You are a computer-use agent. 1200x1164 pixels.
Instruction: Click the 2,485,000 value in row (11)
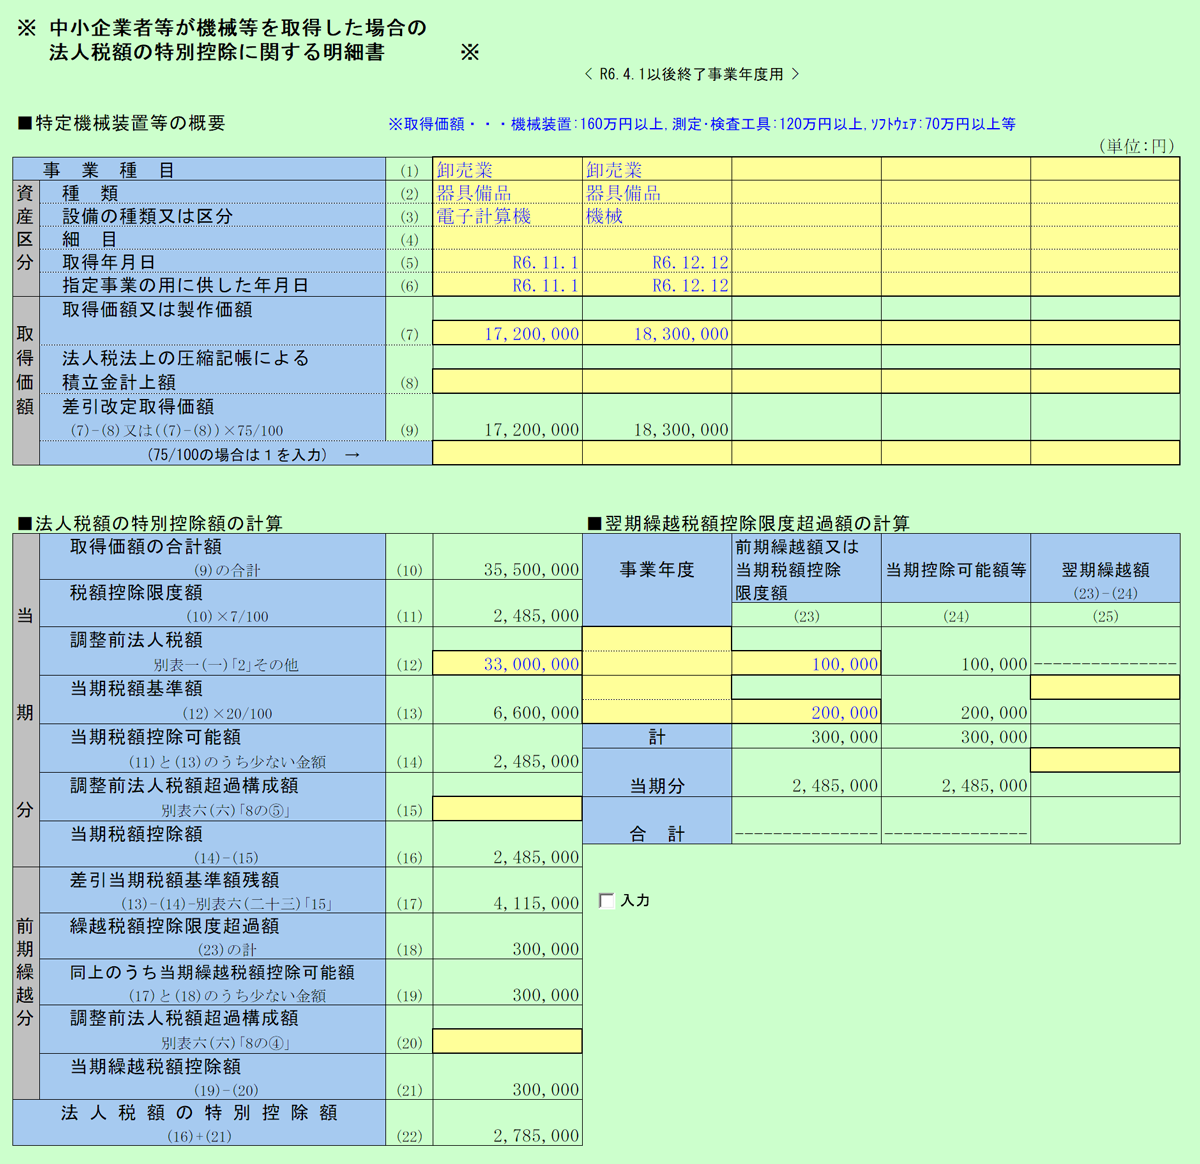click(536, 615)
